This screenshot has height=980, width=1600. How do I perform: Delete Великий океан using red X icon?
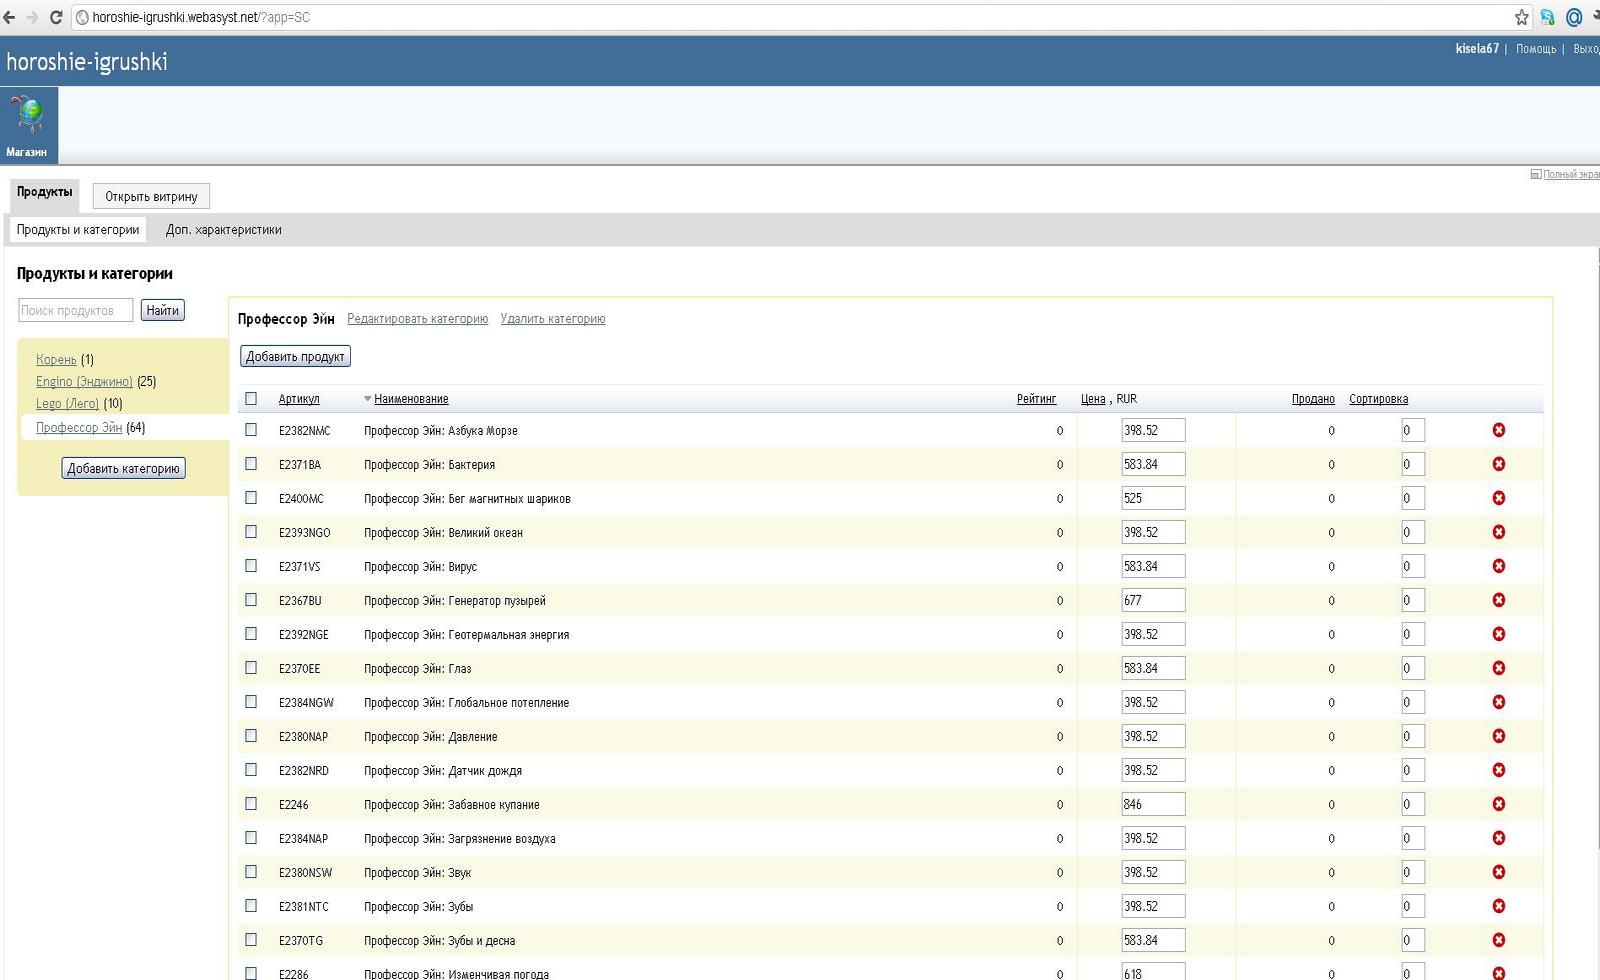pyautogui.click(x=1498, y=532)
